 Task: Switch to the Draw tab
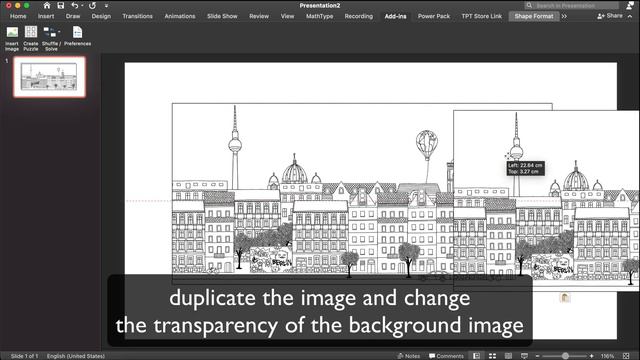pyautogui.click(x=73, y=16)
